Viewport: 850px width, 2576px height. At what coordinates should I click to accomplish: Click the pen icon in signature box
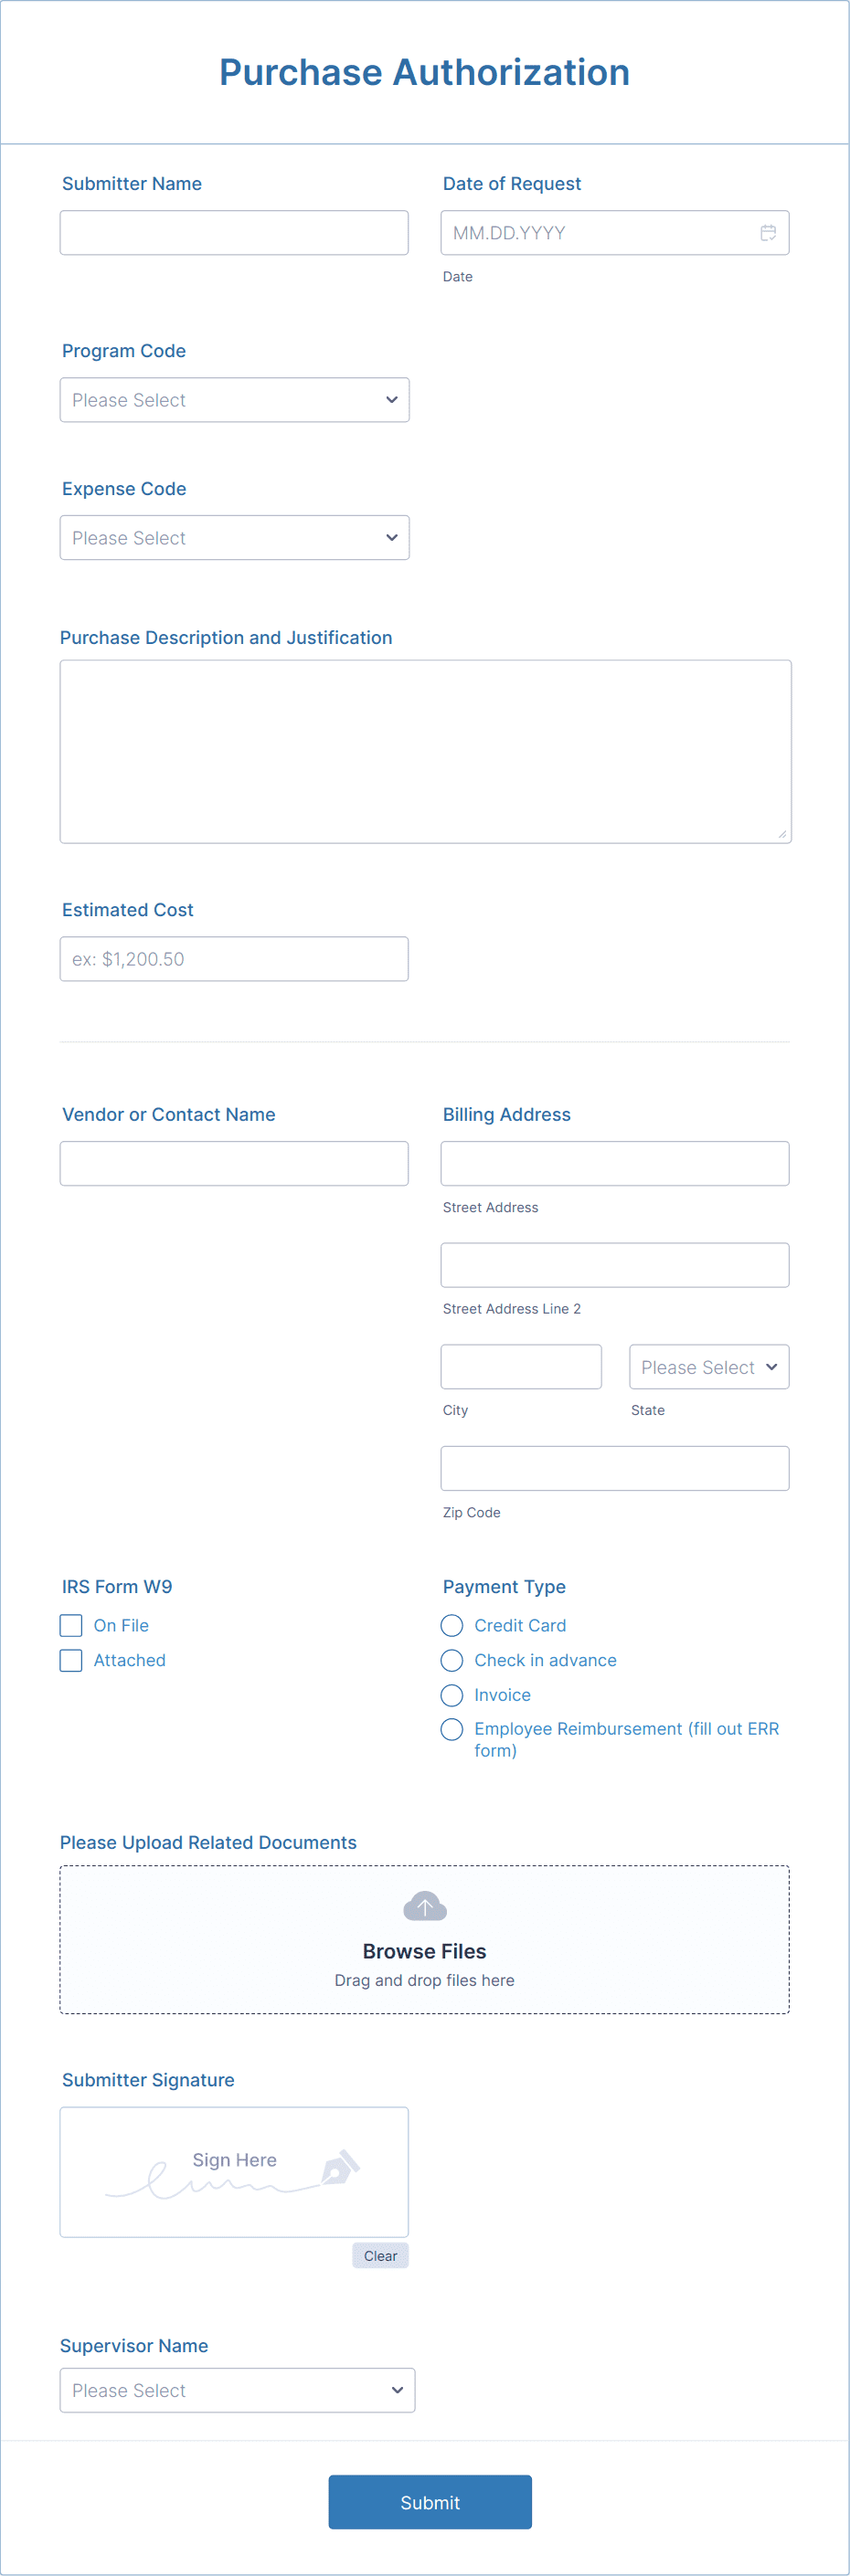click(x=340, y=2167)
